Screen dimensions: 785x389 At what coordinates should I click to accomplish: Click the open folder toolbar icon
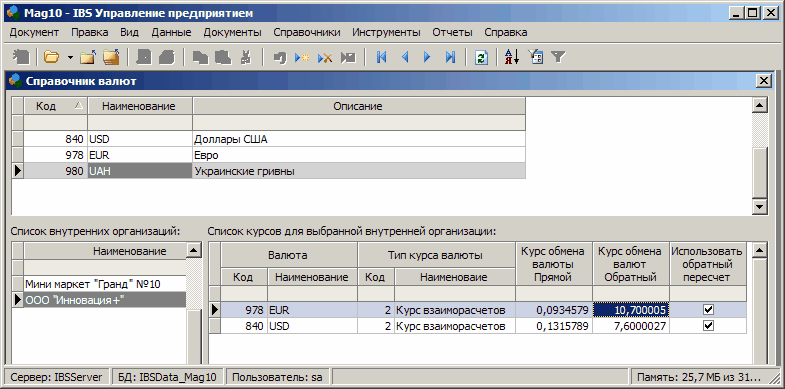51,57
